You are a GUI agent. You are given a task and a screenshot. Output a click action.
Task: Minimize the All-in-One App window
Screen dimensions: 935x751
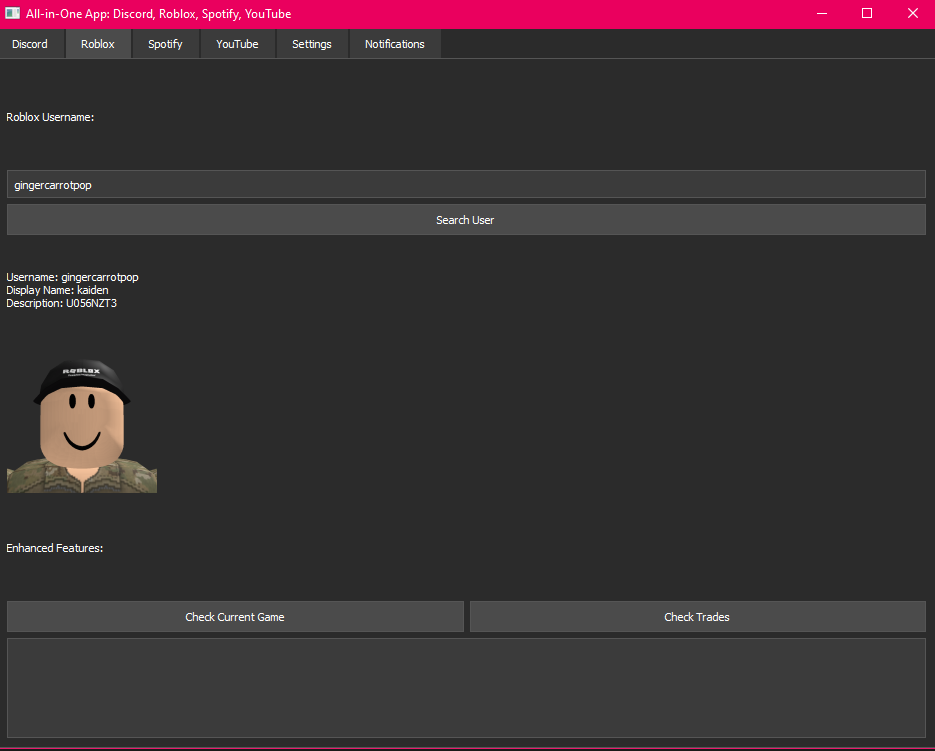point(821,14)
